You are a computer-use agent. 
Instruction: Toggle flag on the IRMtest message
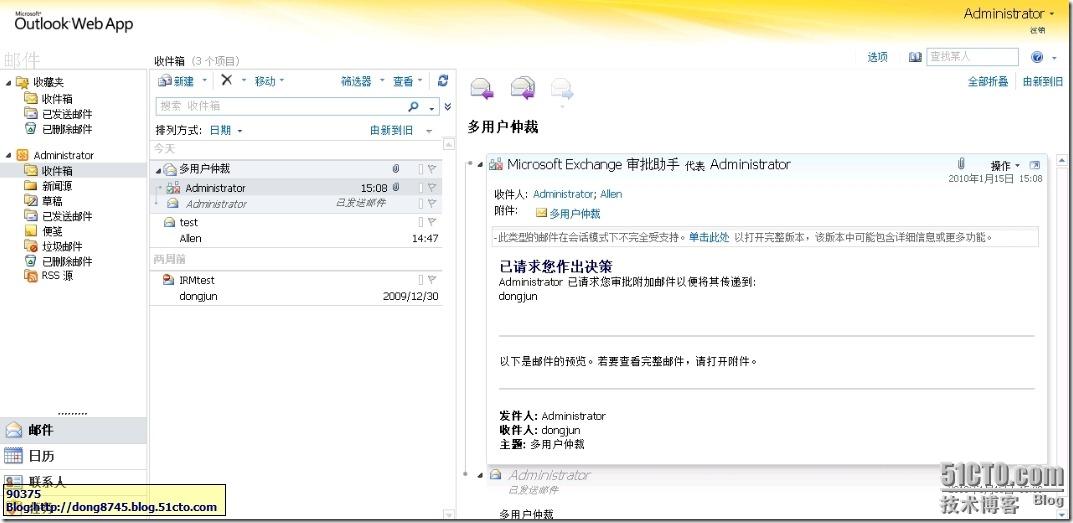[432, 280]
